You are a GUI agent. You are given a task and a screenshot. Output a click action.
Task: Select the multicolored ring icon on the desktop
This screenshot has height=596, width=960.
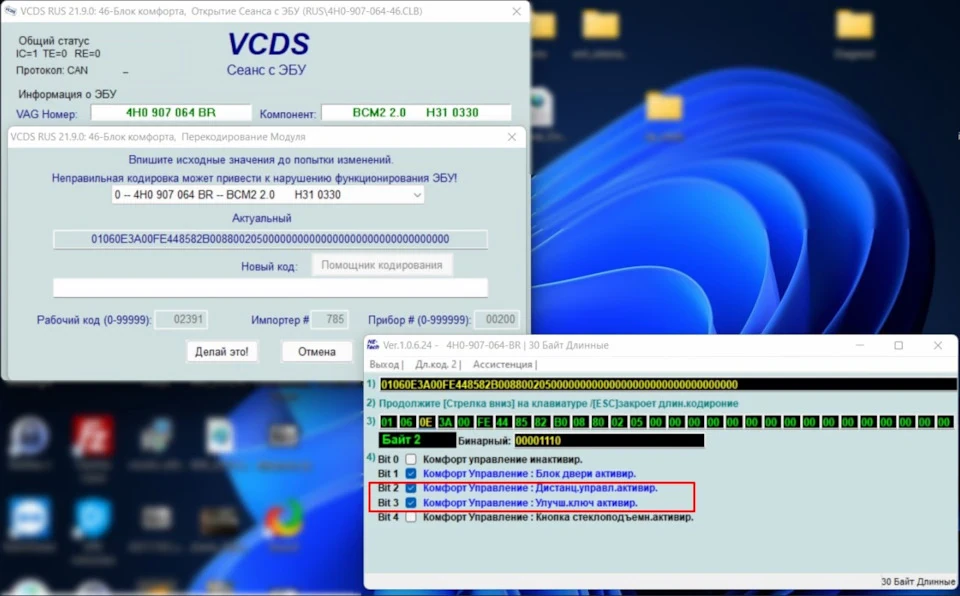click(x=284, y=519)
